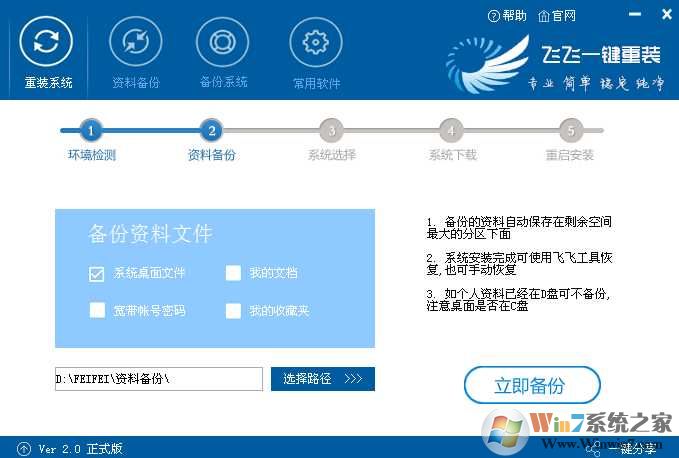Open the 重装系统 reinstall icon
This screenshot has width=679, height=458.
pyautogui.click(x=46, y=42)
